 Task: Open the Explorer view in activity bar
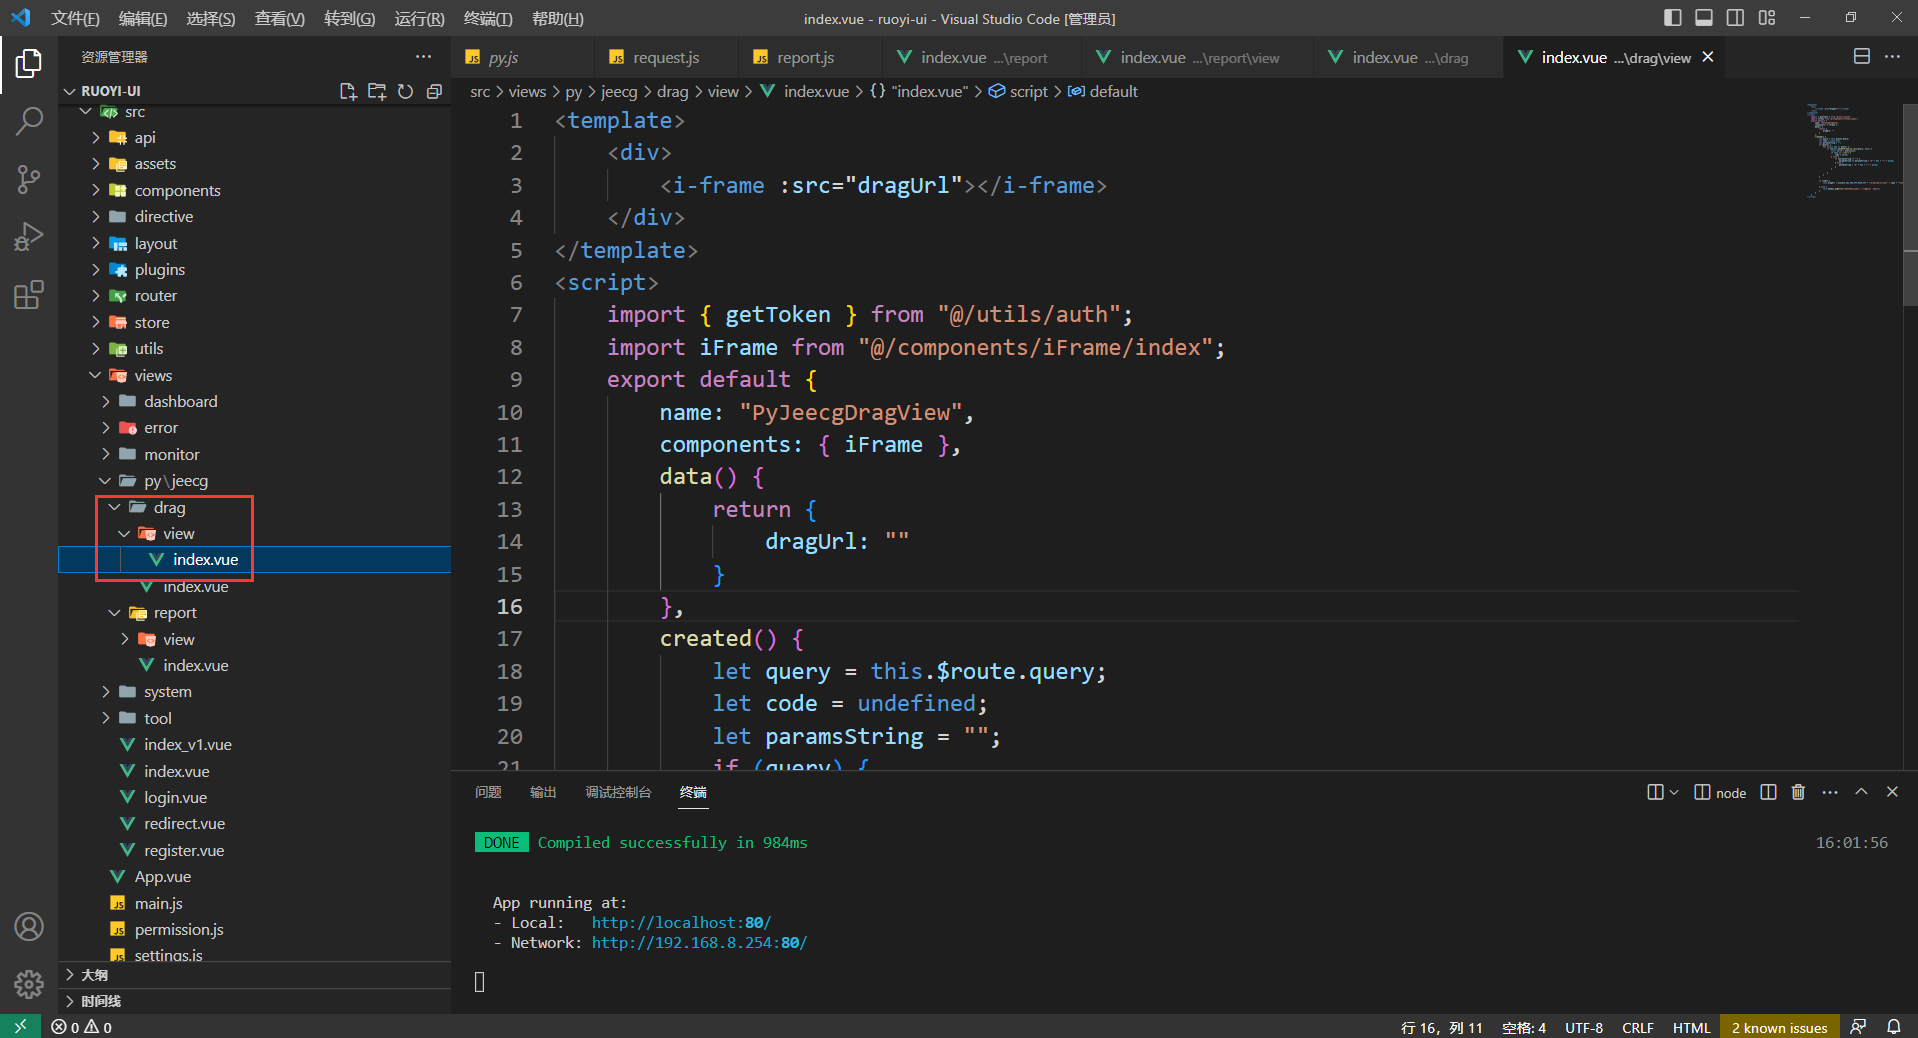[28, 64]
